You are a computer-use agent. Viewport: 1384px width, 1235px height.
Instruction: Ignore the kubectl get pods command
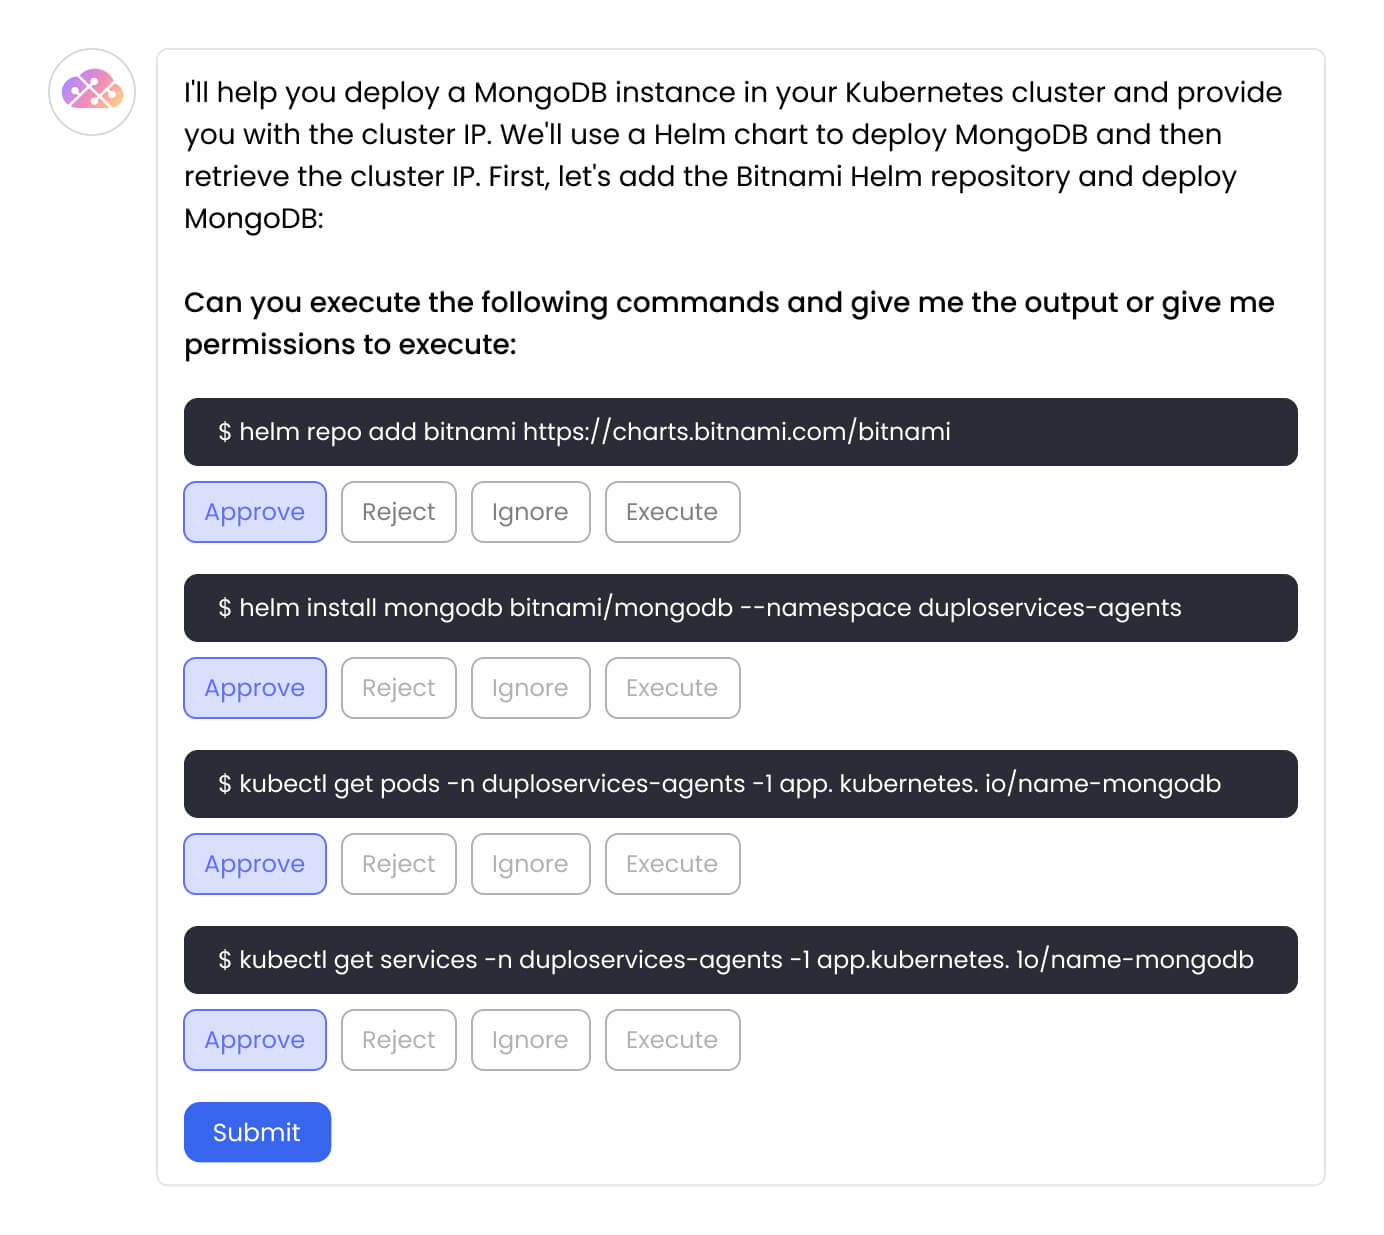pos(530,864)
